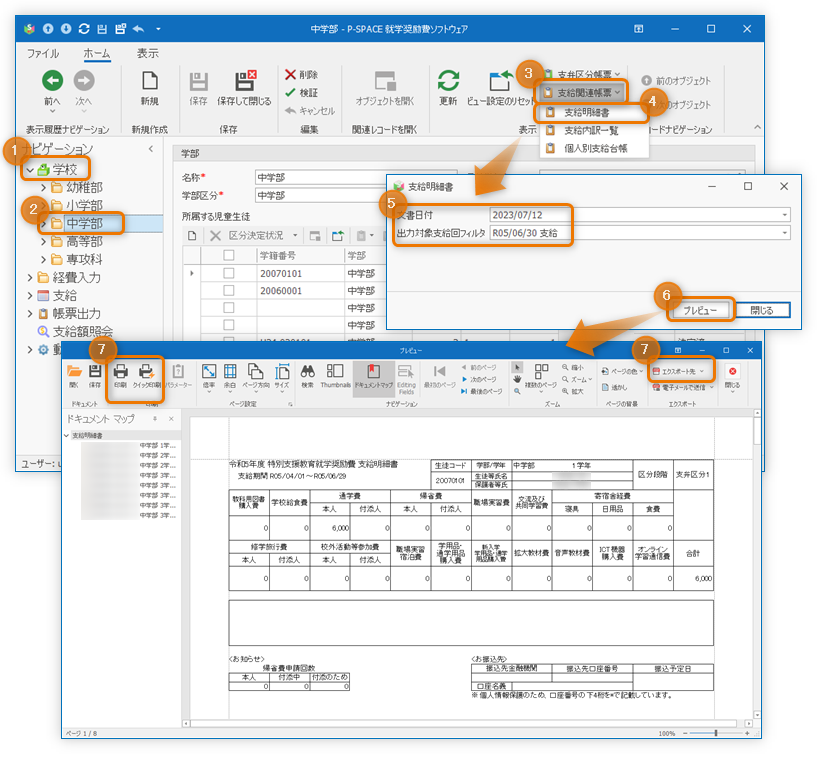Click the preview vertical scrollbar

point(757,565)
